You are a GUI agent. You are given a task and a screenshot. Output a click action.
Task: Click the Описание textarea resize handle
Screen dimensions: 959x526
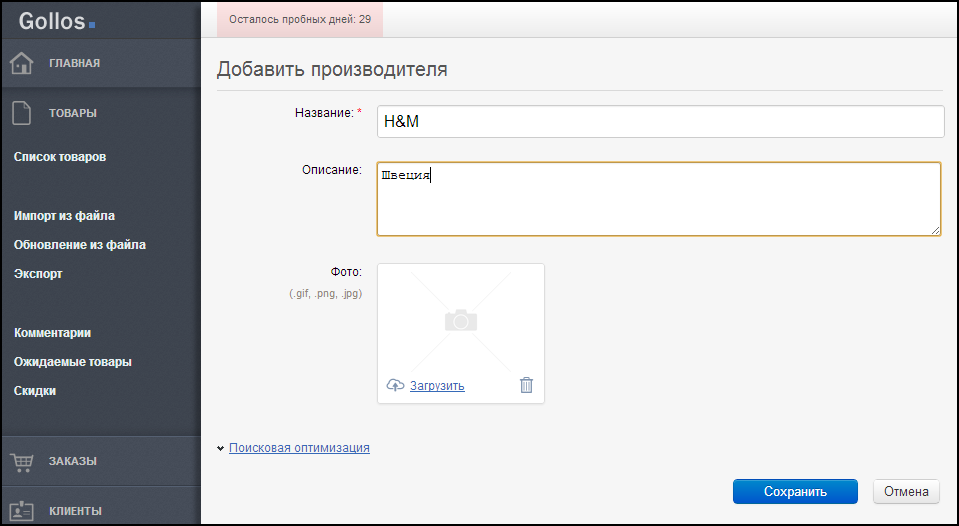coord(935,230)
